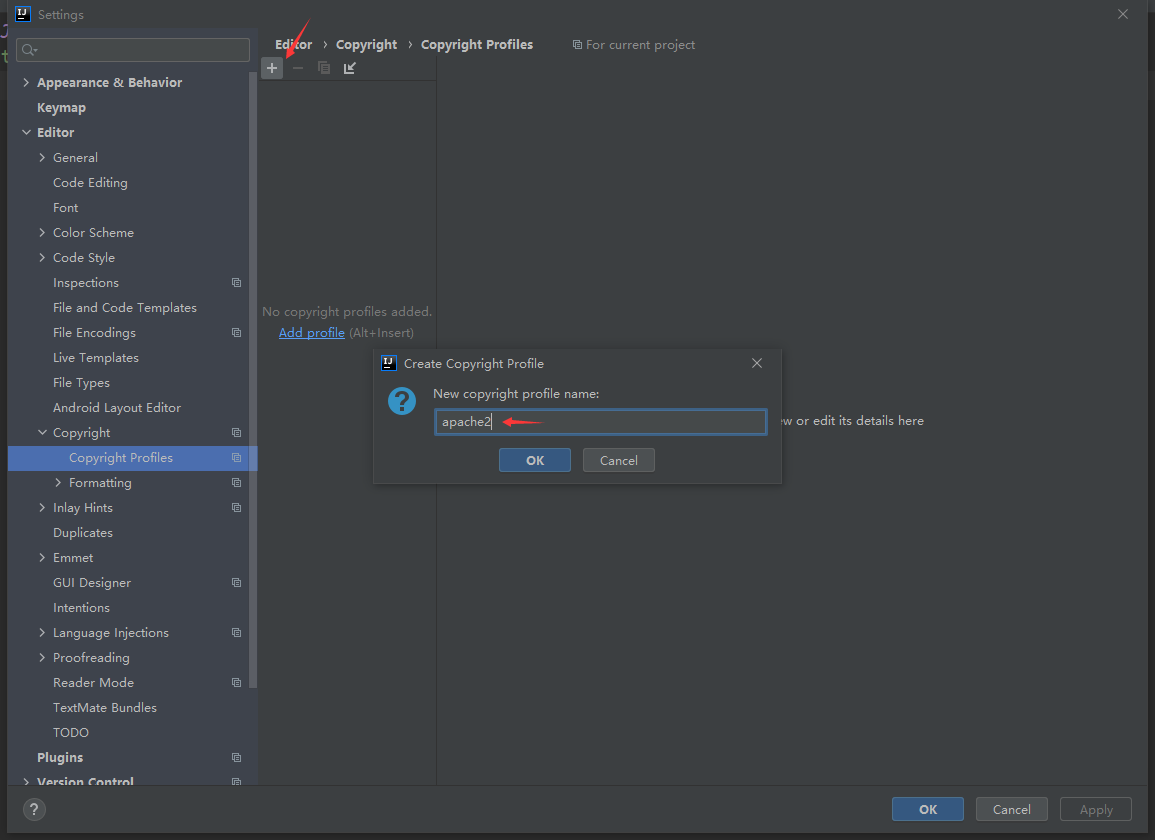The image size is (1155, 840).
Task: Click the project-level icon beside Formatting
Action: coord(236,483)
